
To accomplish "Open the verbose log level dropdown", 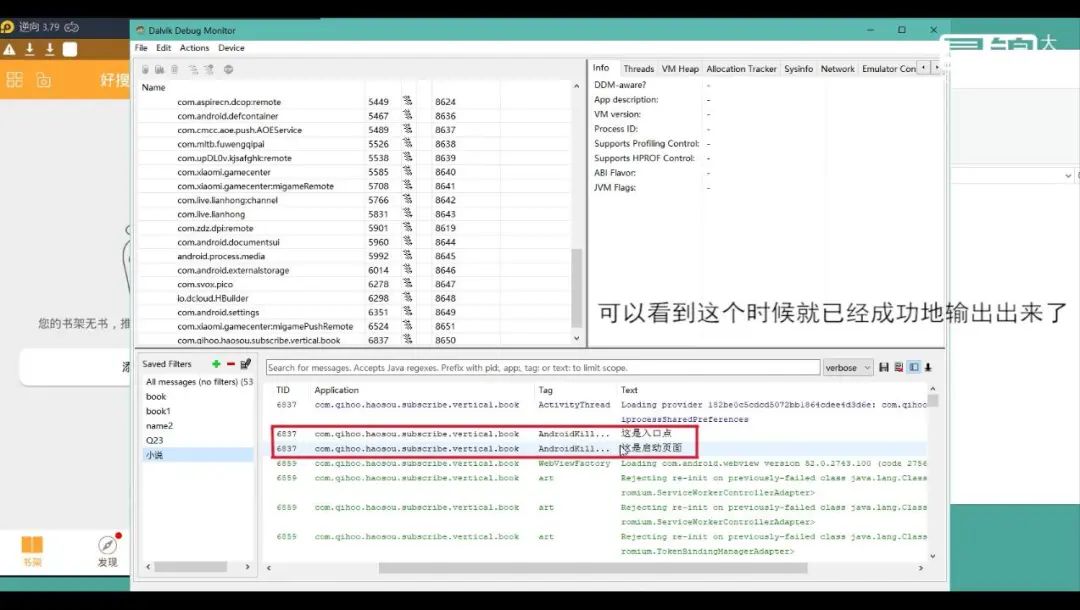I will [x=847, y=368].
